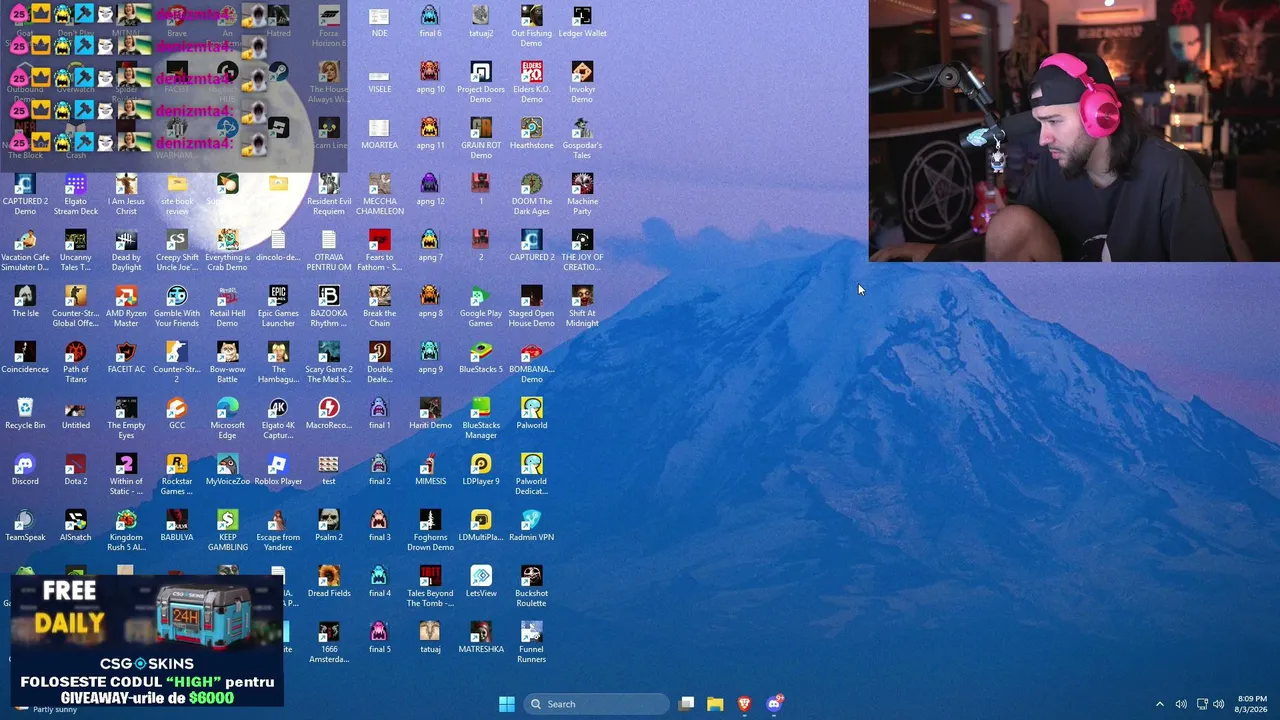1280x720 pixels.
Task: Select the Psalm 2 desktop icon
Action: pos(329,526)
